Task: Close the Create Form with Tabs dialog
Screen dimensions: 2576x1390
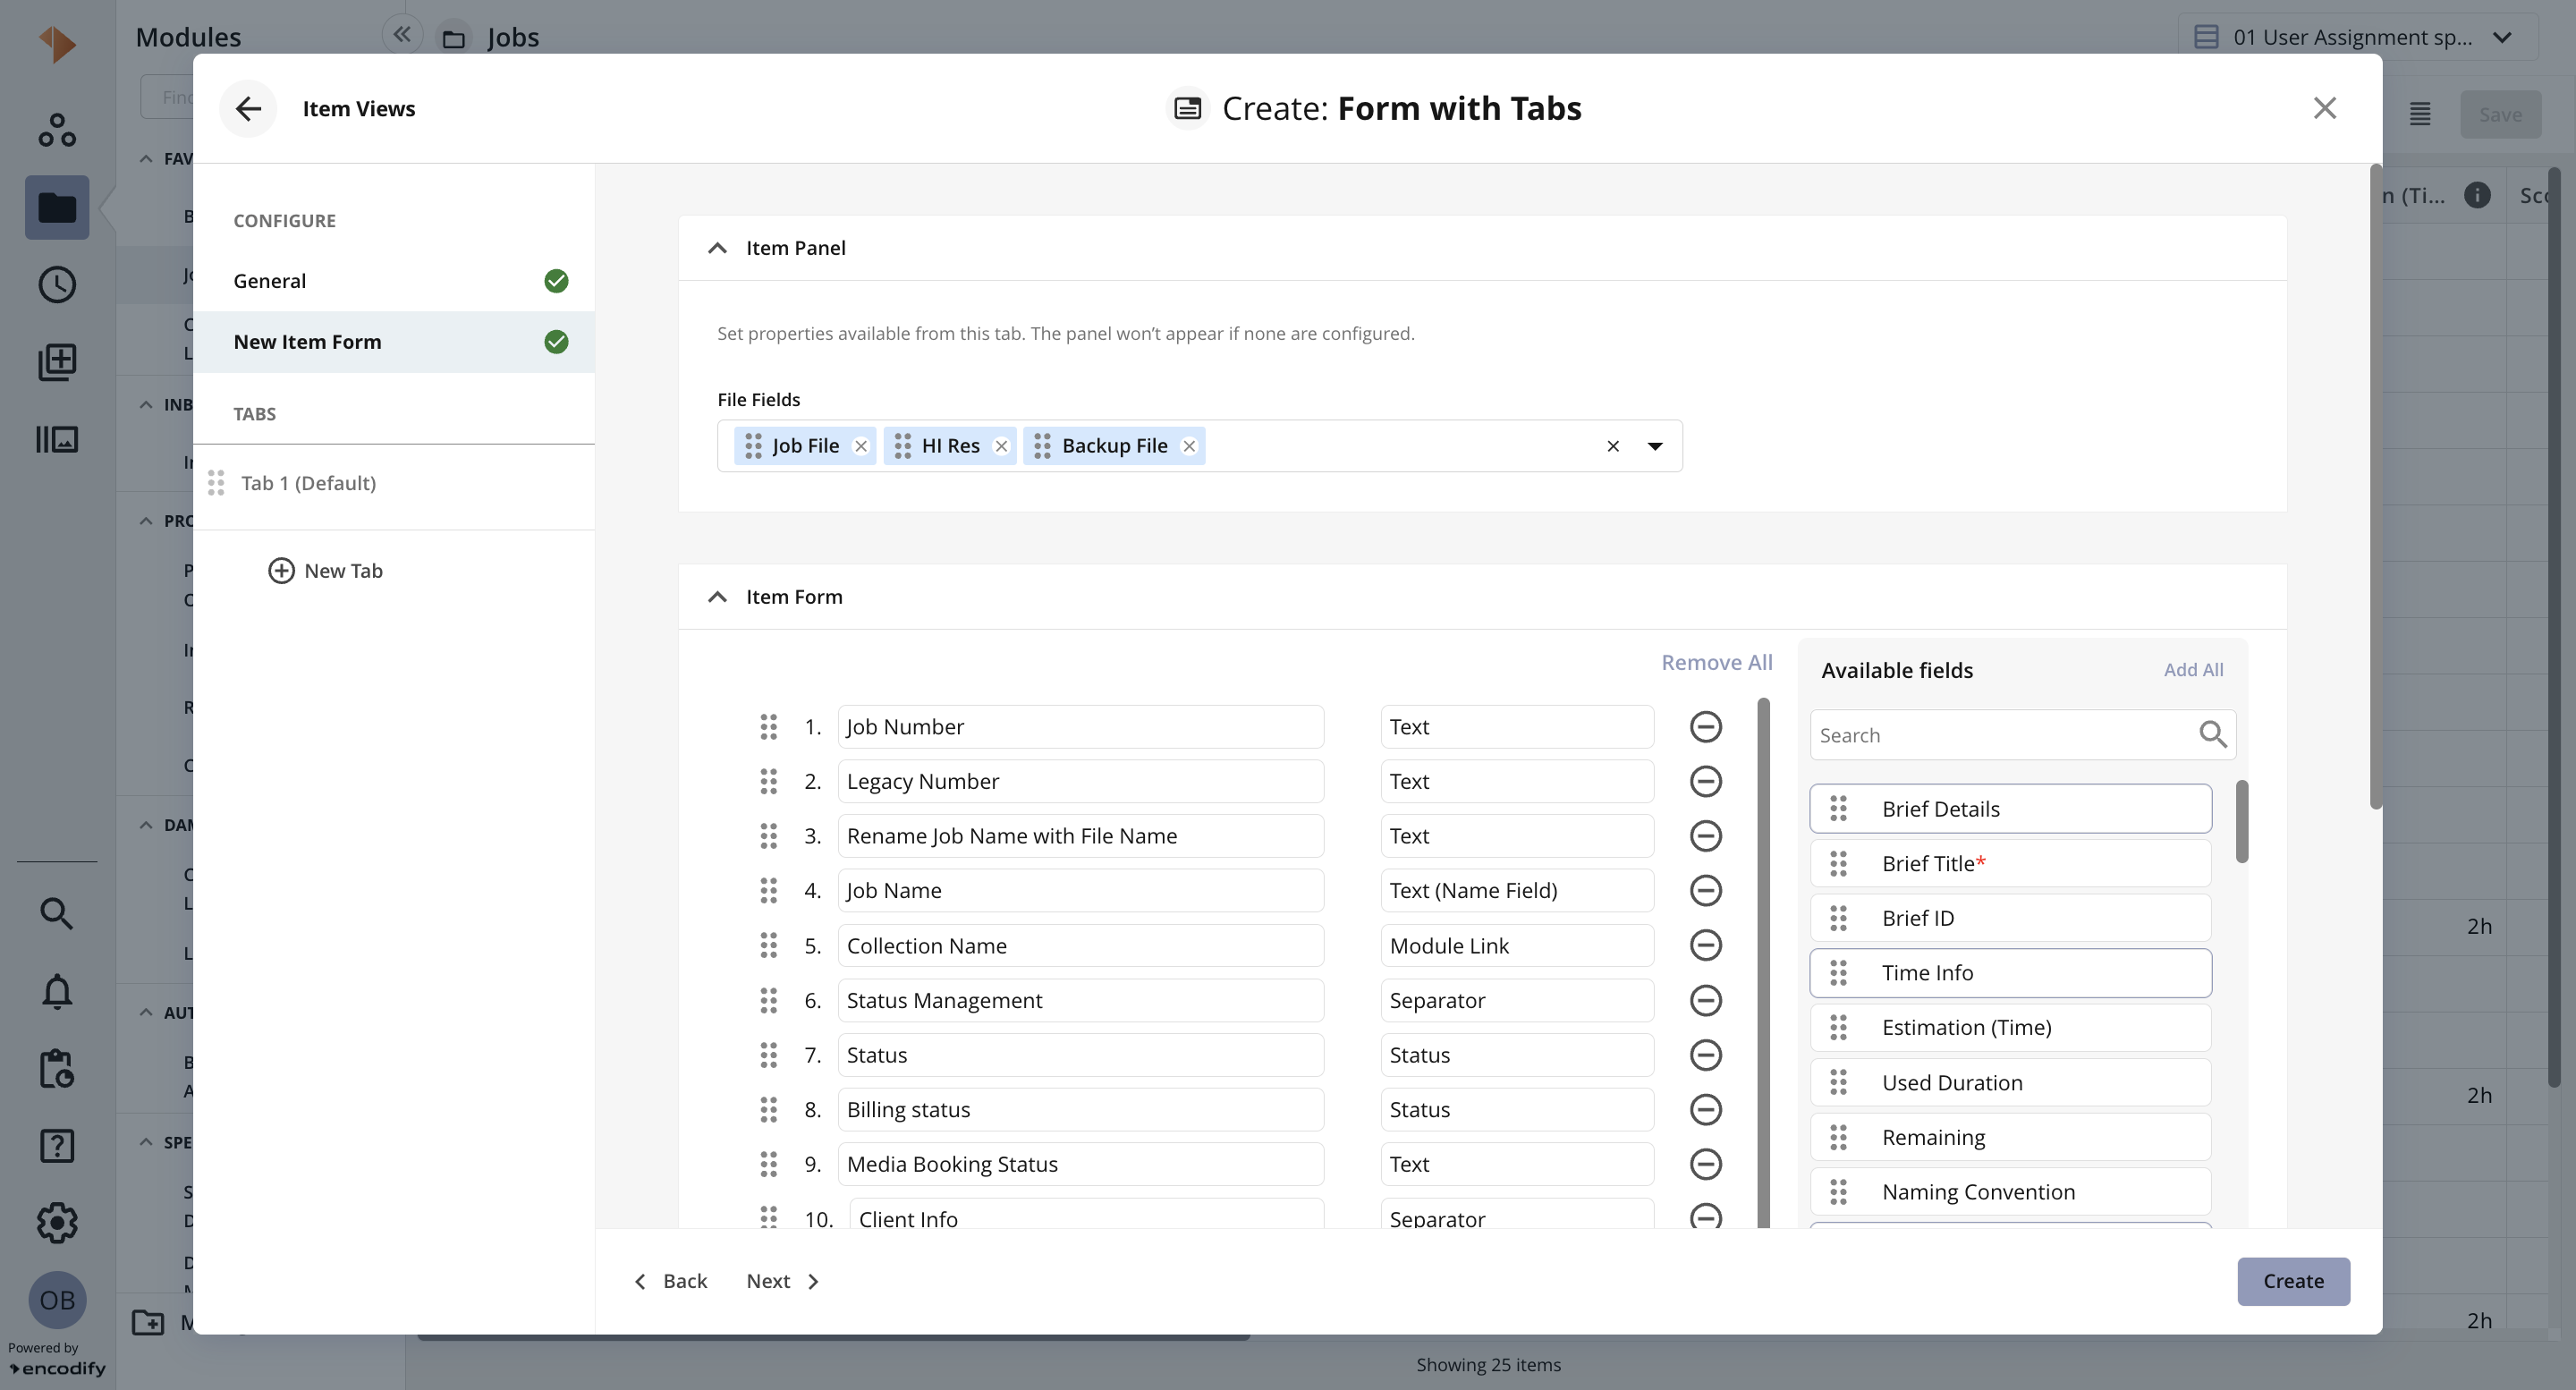Action: point(2324,108)
